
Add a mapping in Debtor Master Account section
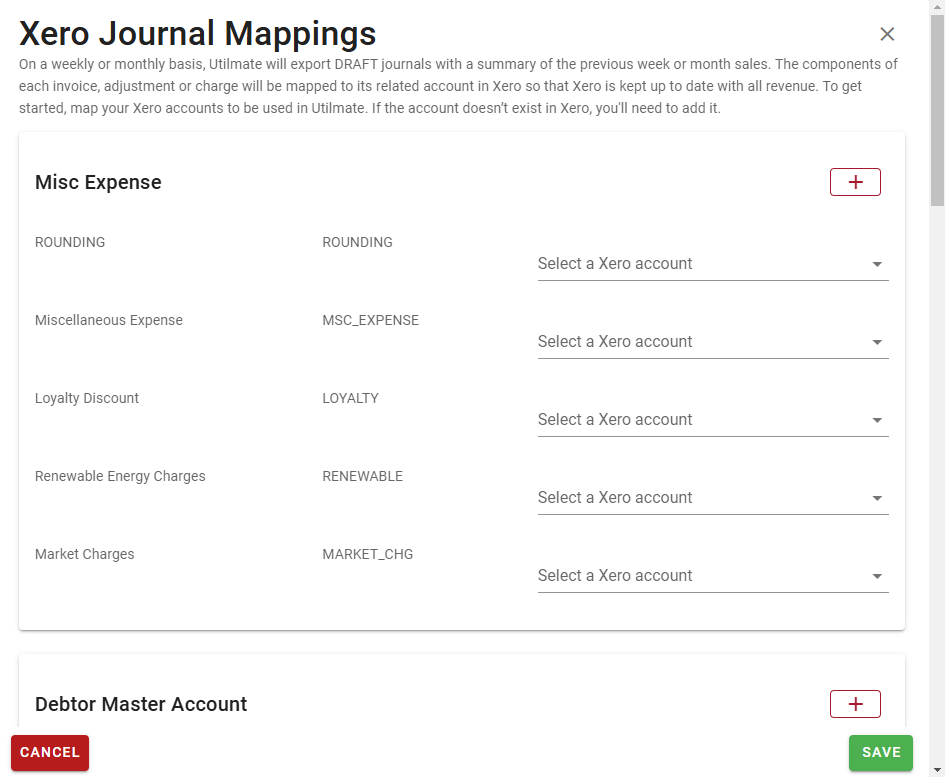855,704
